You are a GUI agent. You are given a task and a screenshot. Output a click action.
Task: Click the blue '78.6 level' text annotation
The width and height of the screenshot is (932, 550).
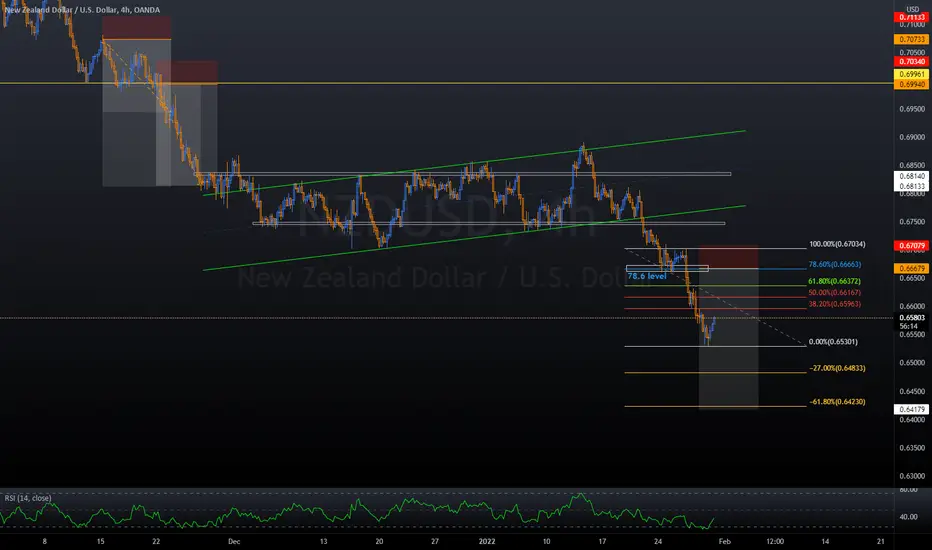click(647, 276)
